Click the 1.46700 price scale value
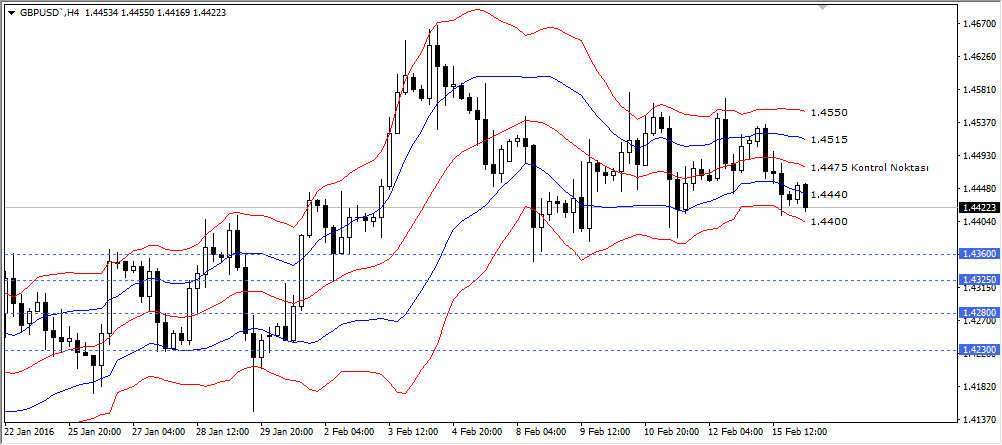Image resolution: width=1002 pixels, height=445 pixels. pyautogui.click(x=979, y=24)
